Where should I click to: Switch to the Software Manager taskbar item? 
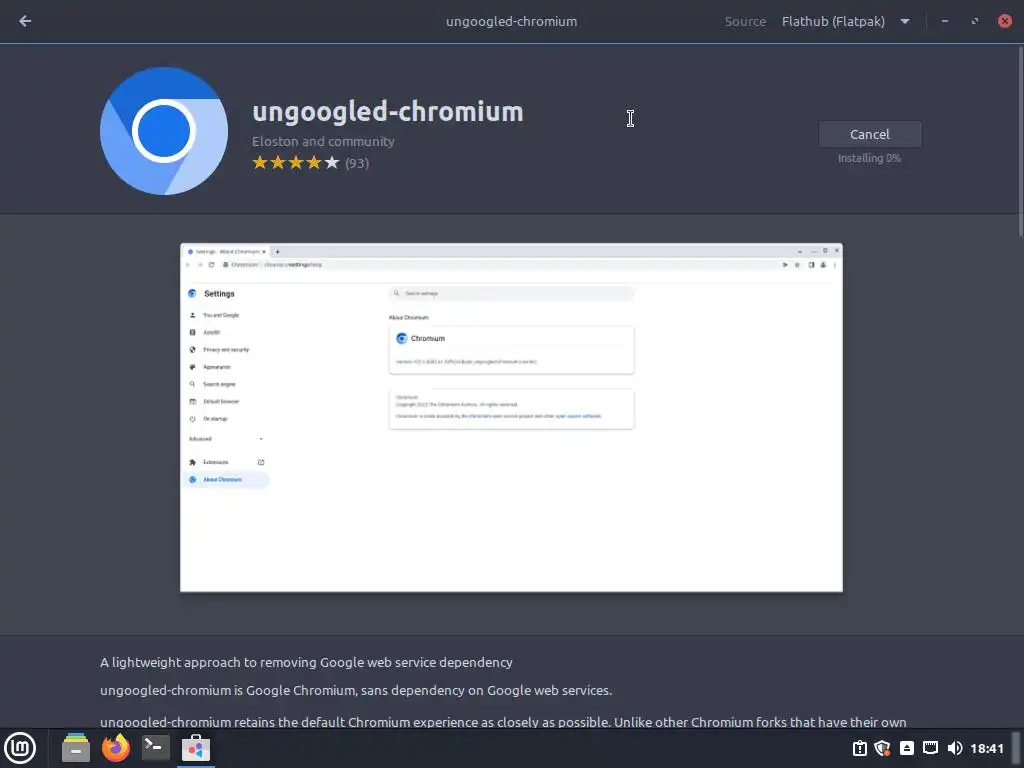[195, 748]
